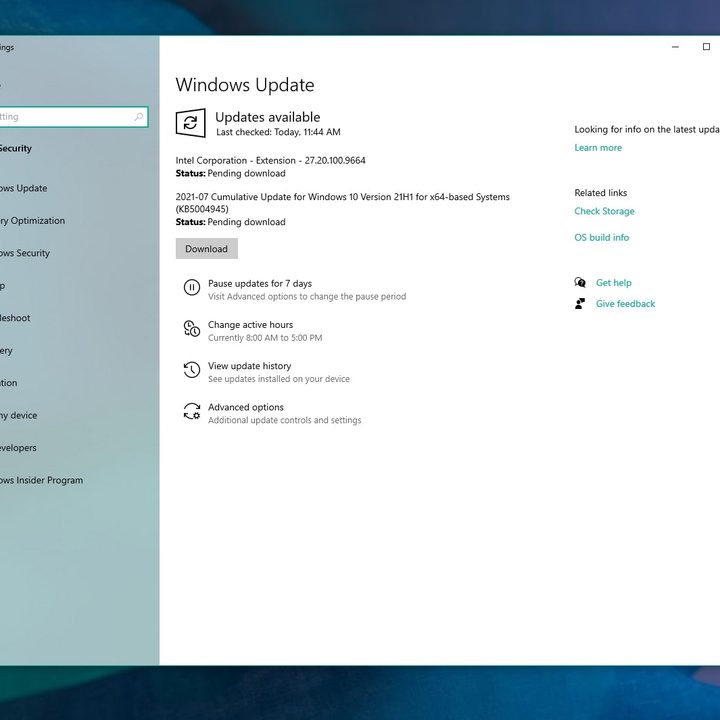The height and width of the screenshot is (720, 720).
Task: Maximize the Settings window
Action: (706, 47)
